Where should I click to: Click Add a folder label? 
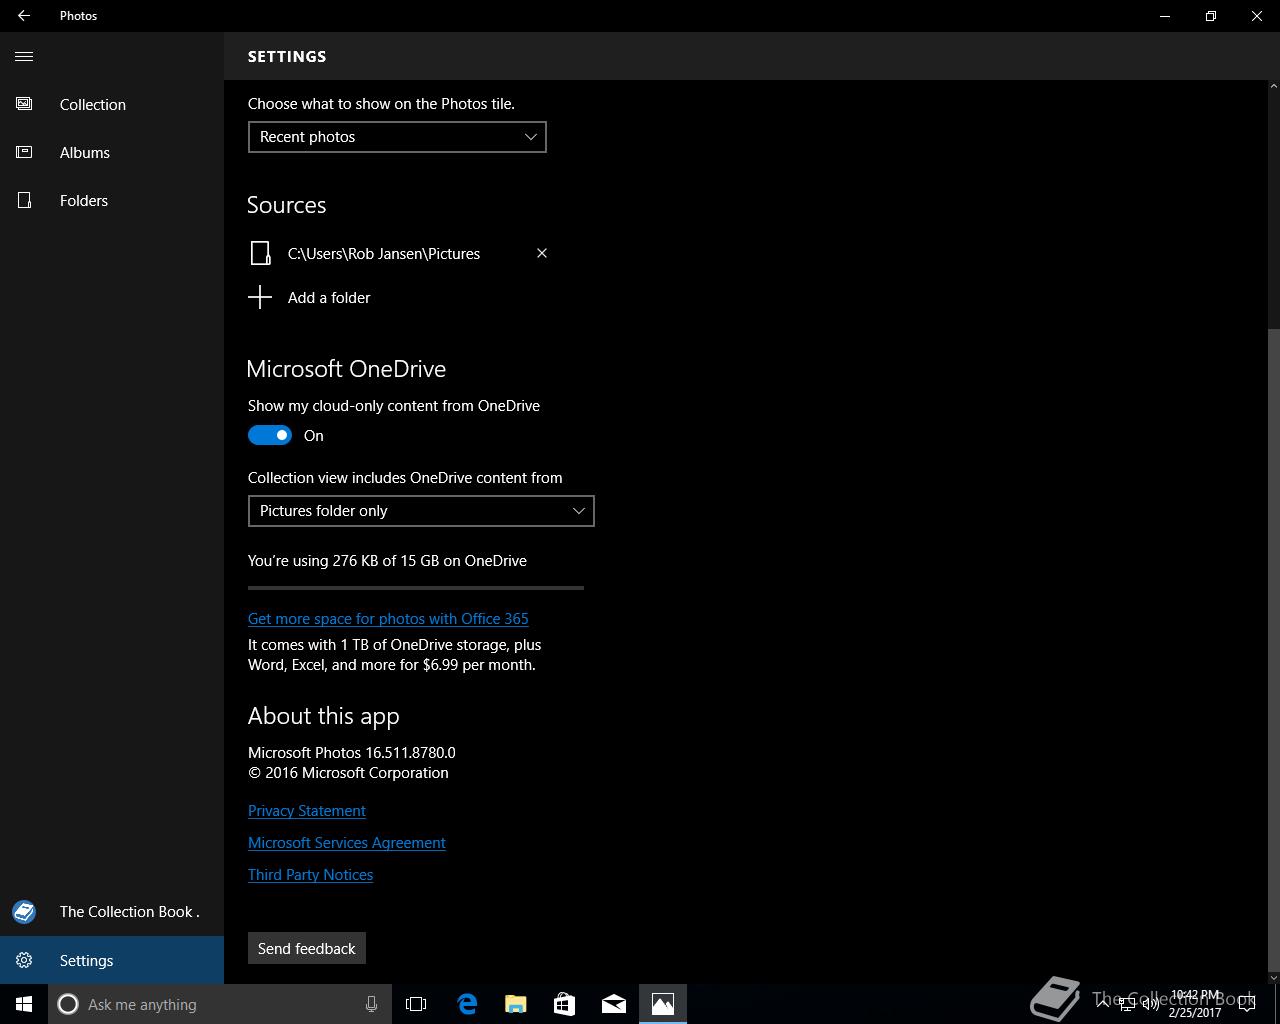[329, 298]
